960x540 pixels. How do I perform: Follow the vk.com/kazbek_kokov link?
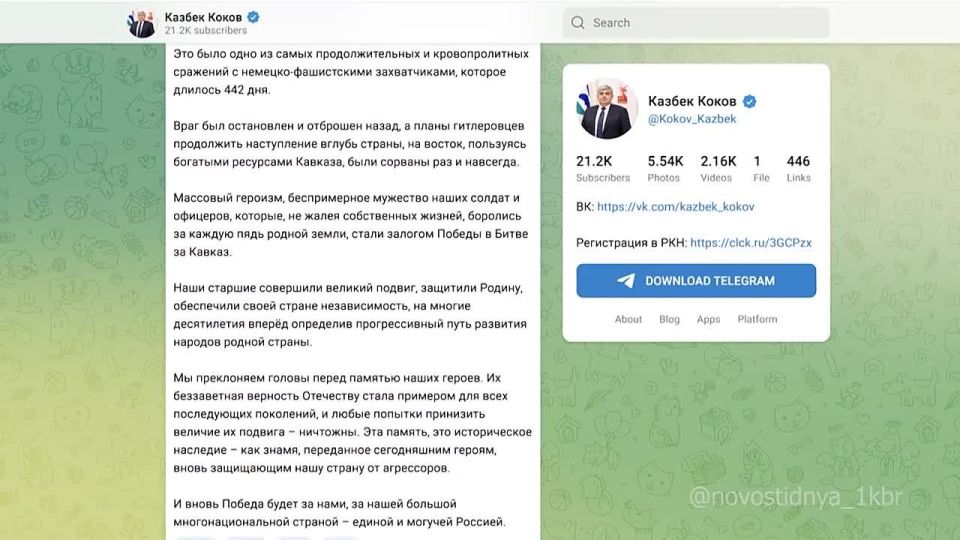(x=675, y=207)
